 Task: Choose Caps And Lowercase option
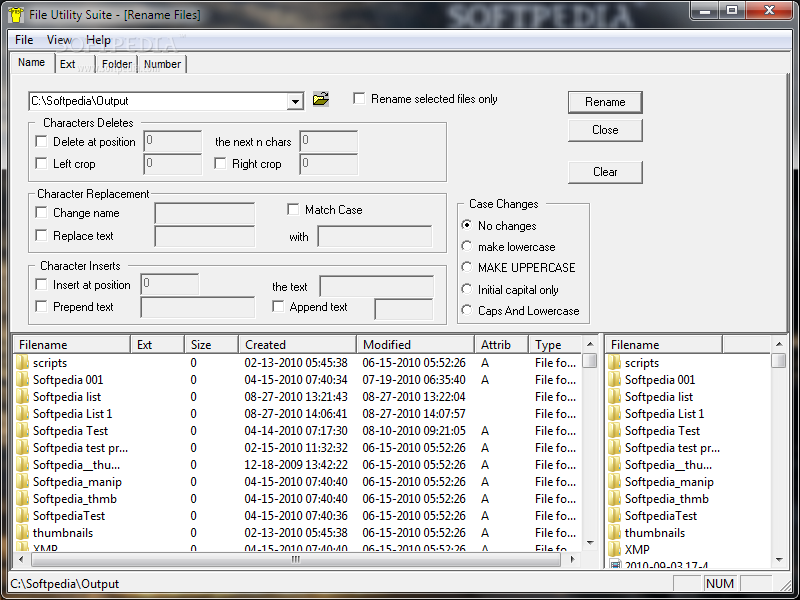pyautogui.click(x=466, y=310)
